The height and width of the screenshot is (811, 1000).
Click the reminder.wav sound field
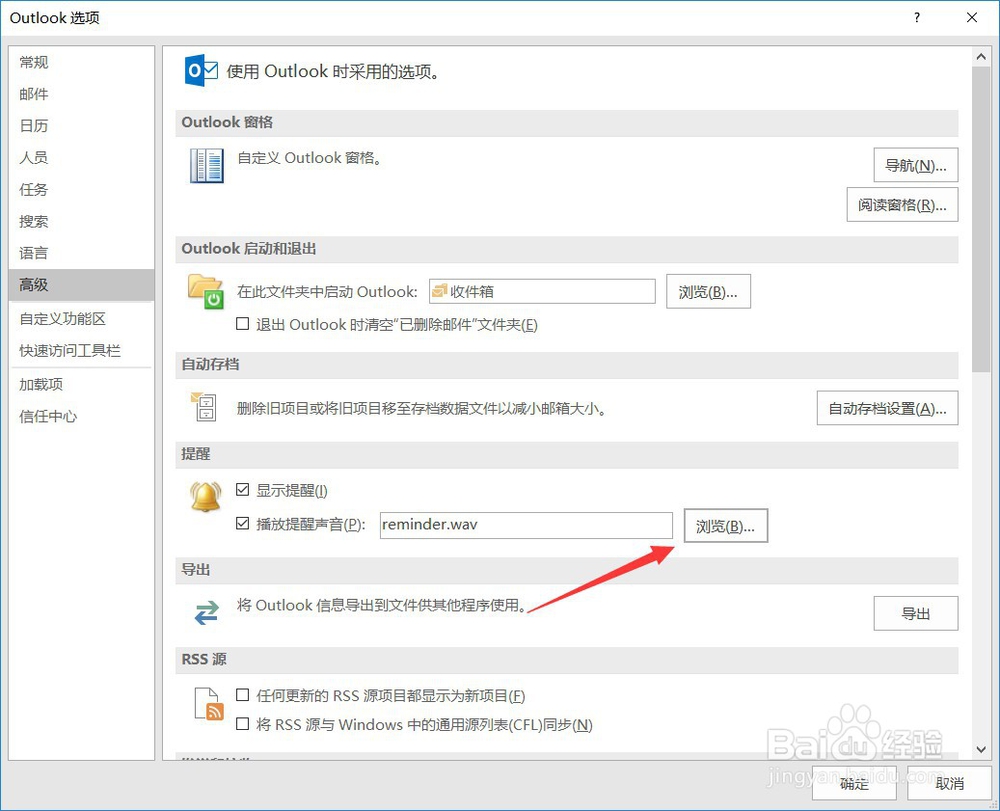point(526,525)
